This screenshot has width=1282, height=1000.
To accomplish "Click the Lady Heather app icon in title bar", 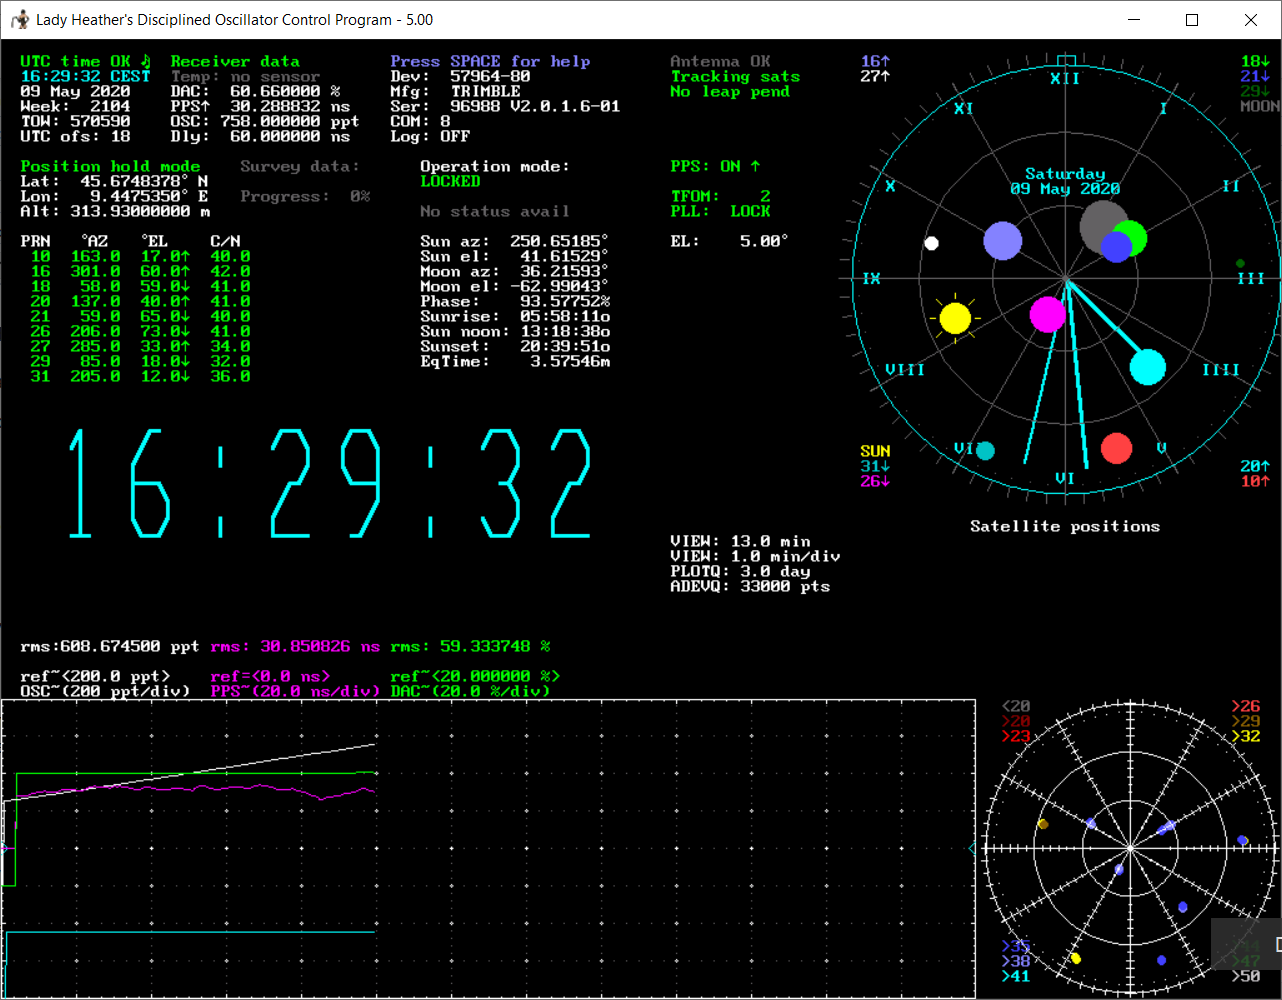I will (19, 20).
